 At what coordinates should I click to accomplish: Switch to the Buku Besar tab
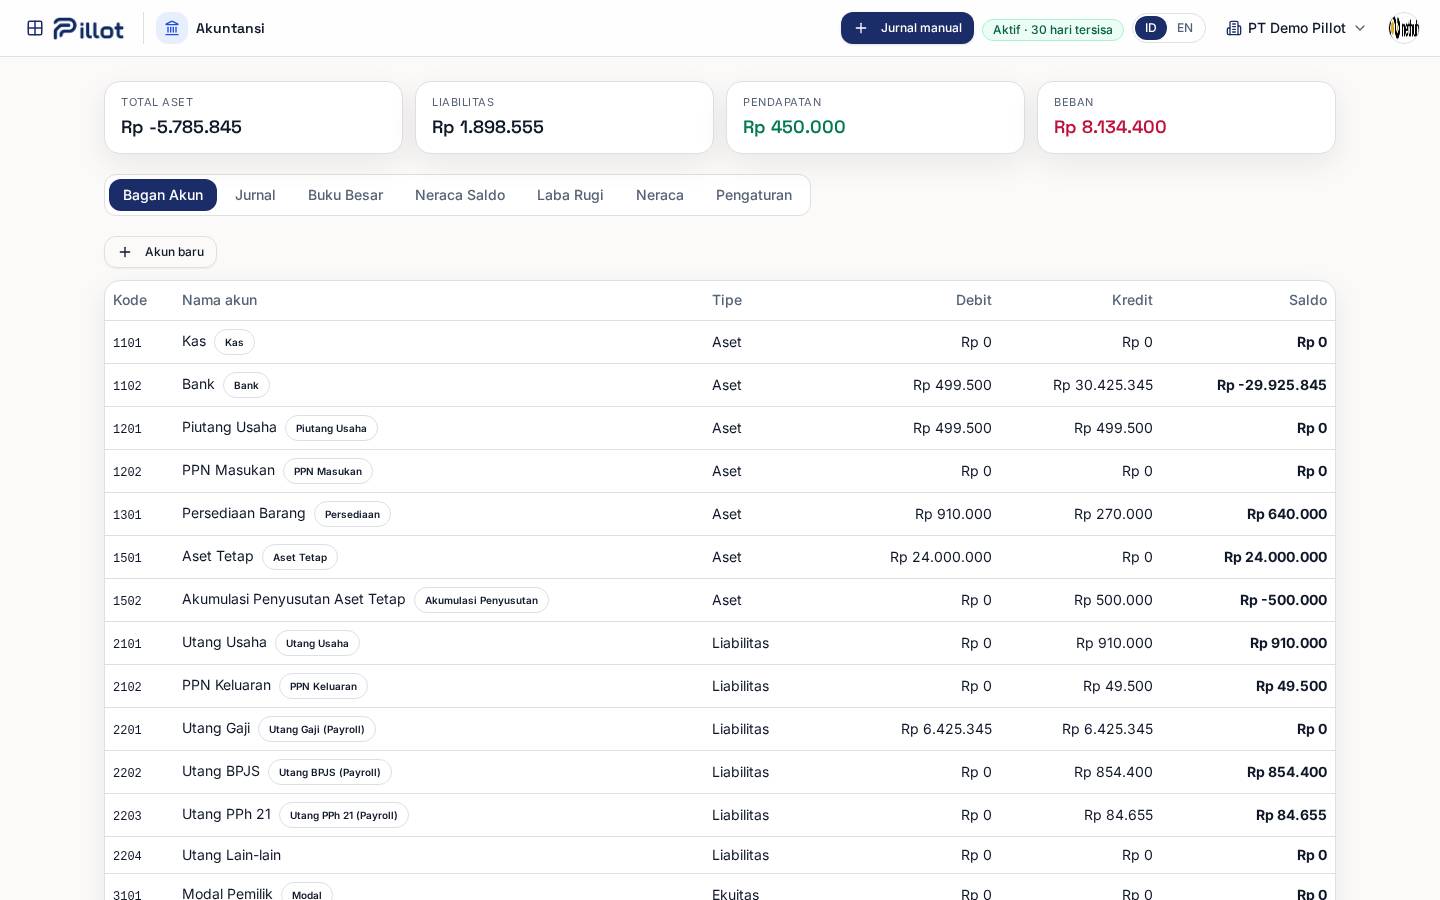(345, 195)
